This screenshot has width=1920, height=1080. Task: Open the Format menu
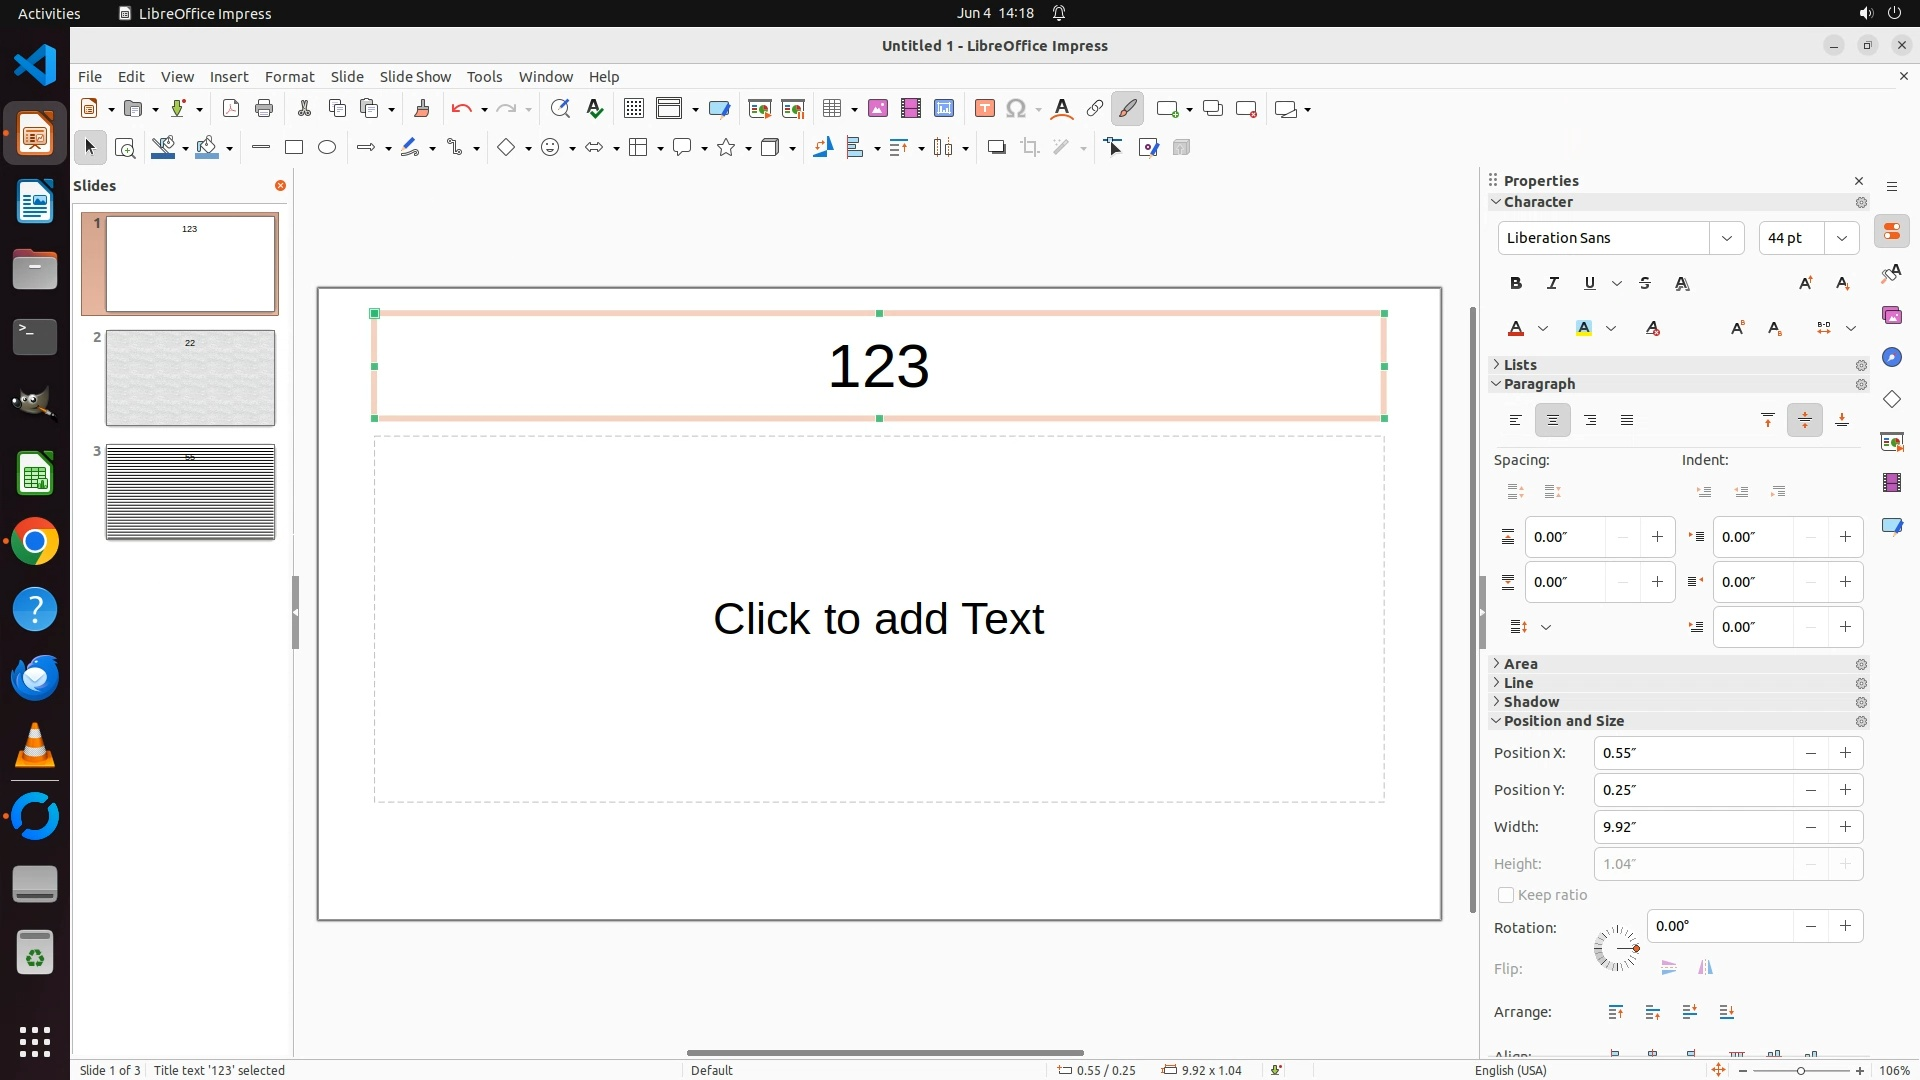(289, 77)
